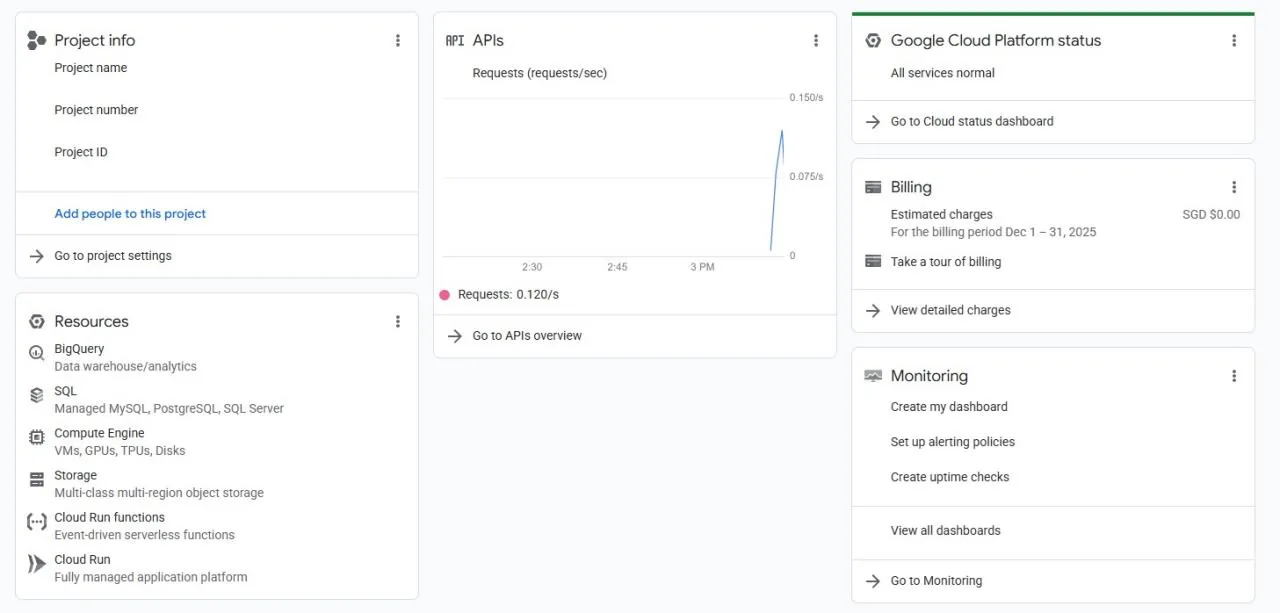Open the Project info card's three-dot menu
The width and height of the screenshot is (1280, 613).
coord(398,41)
